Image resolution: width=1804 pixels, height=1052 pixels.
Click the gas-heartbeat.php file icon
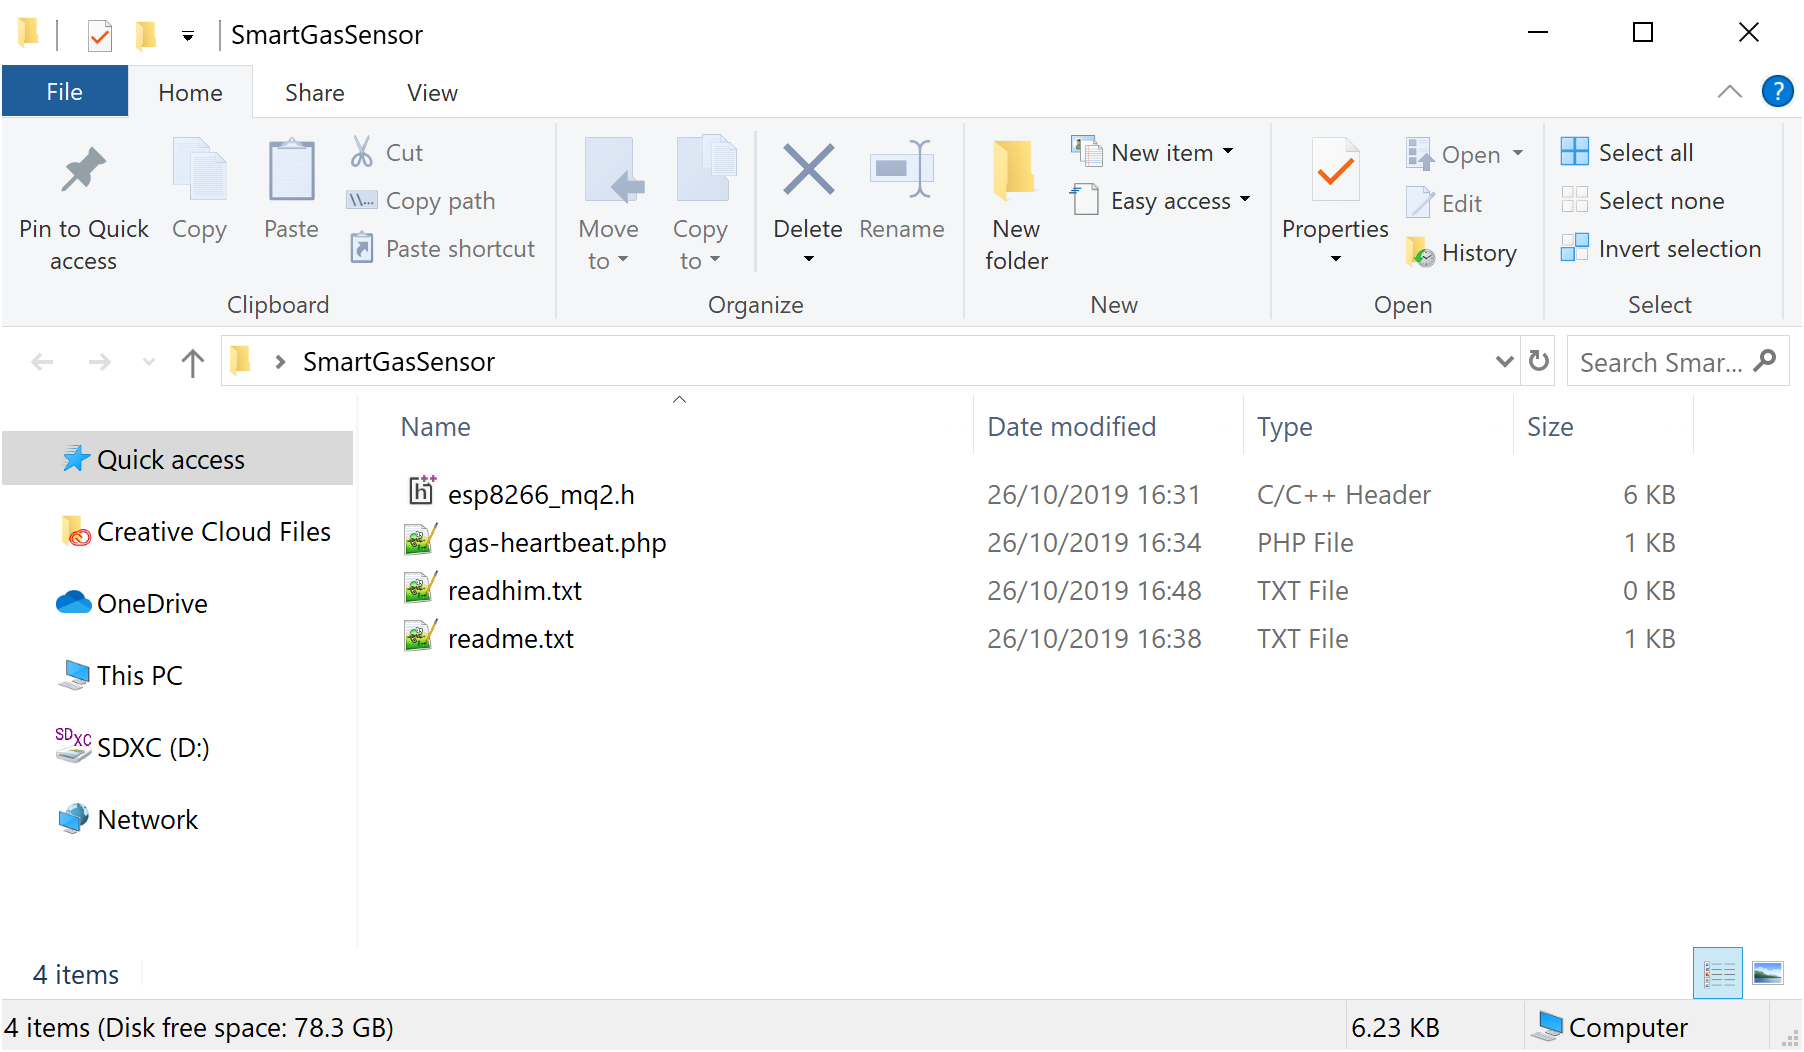click(420, 540)
